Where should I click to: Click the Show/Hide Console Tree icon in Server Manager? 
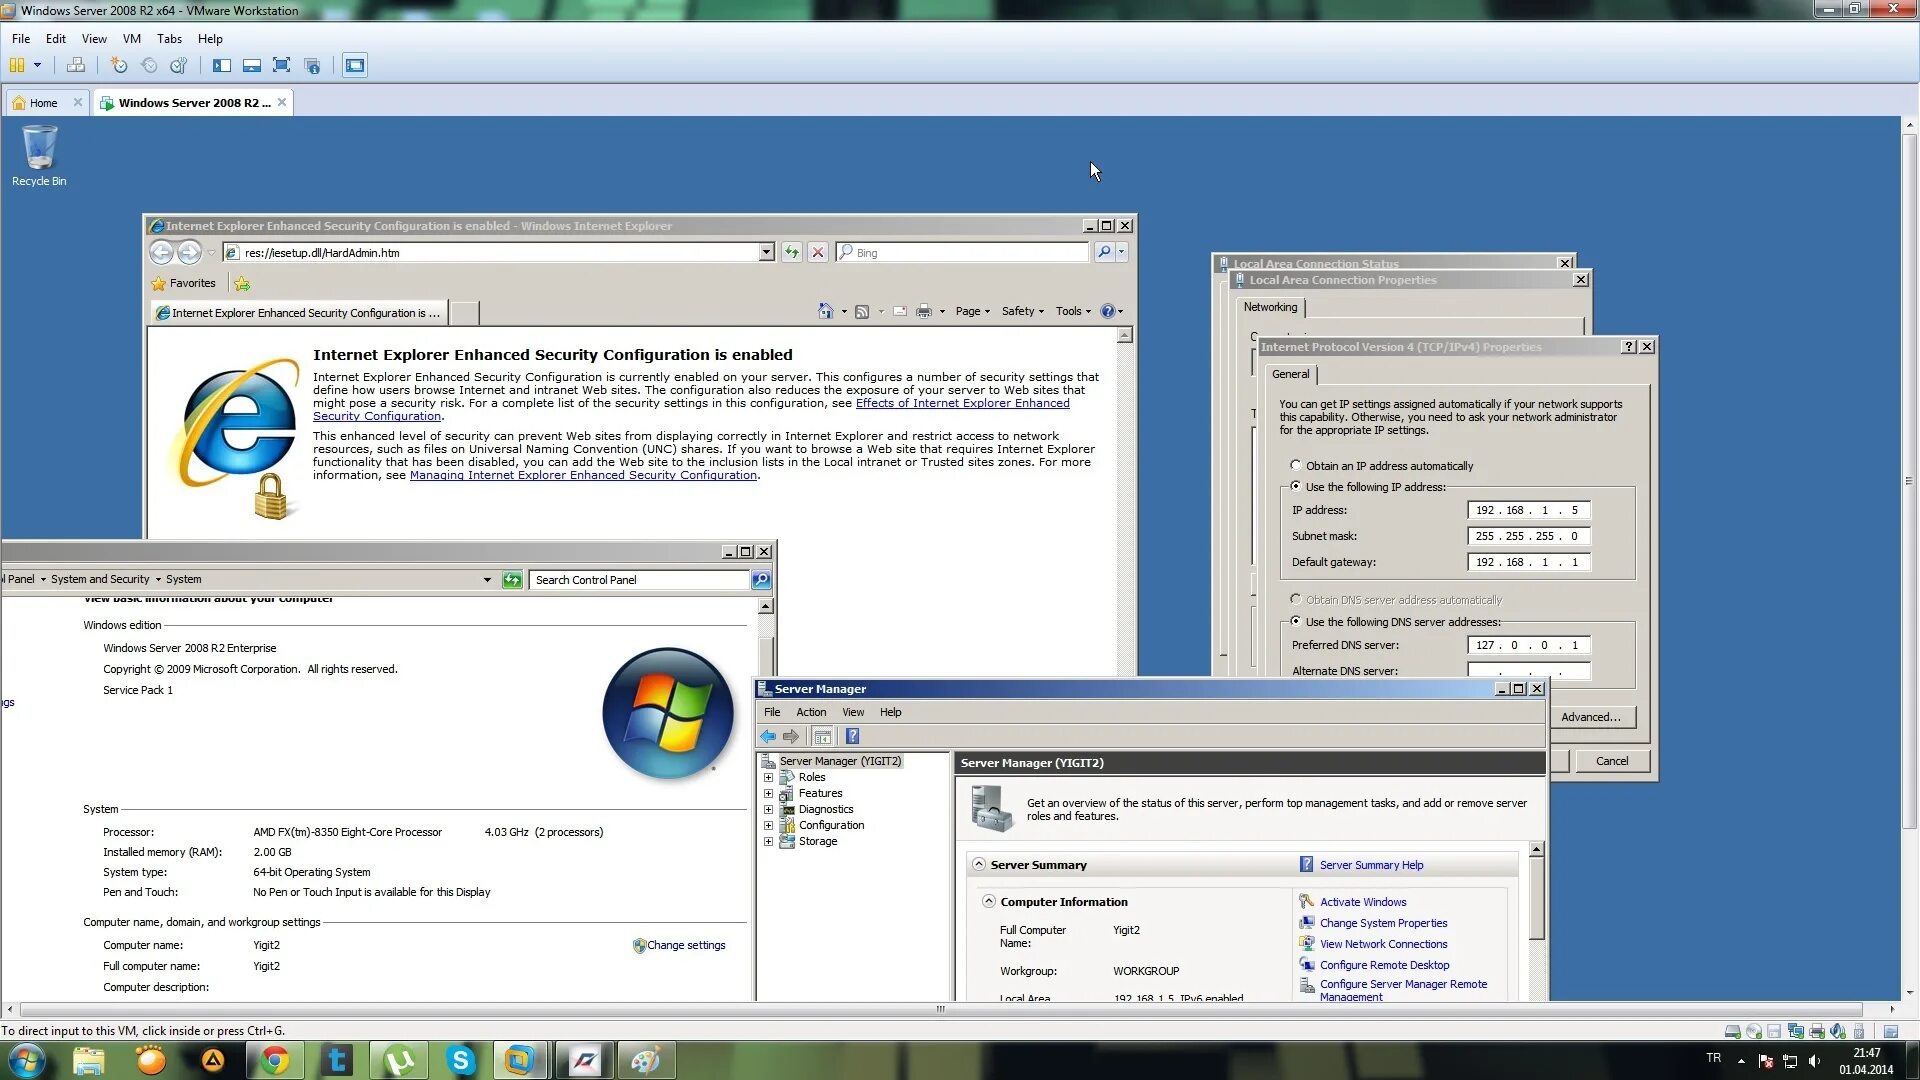click(822, 737)
